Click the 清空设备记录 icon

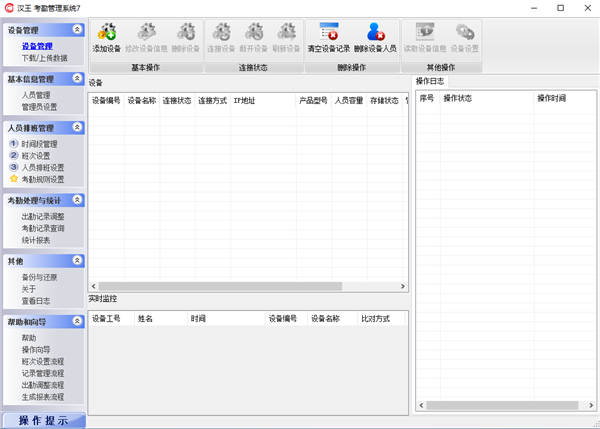[329, 32]
